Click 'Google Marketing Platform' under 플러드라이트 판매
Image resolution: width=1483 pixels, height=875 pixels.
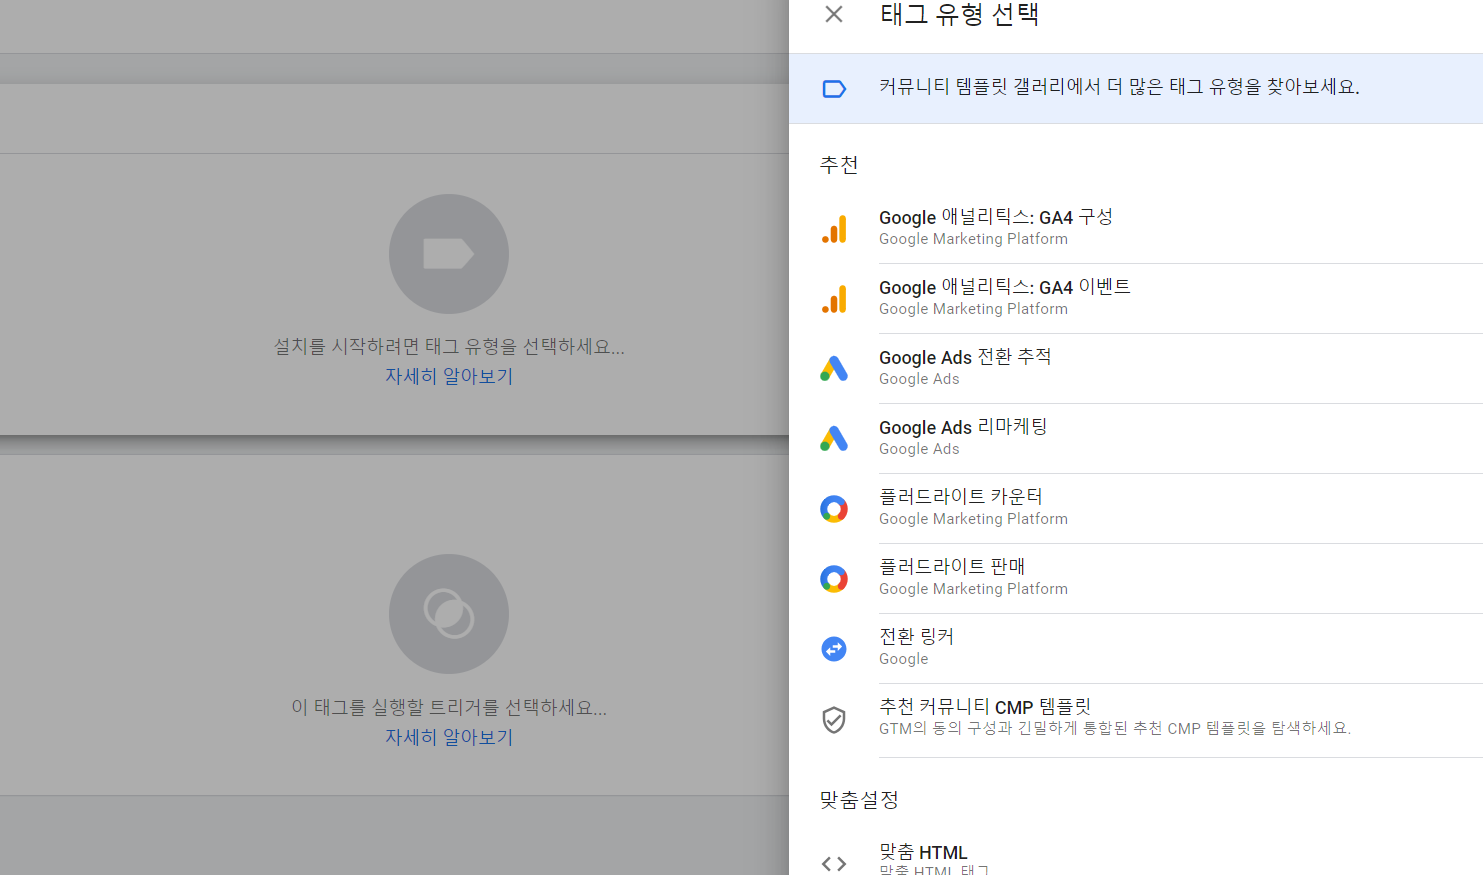[x=973, y=589]
